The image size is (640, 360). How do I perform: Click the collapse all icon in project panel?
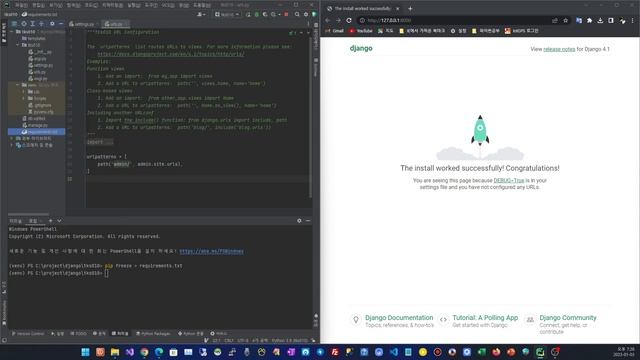click(41, 24)
